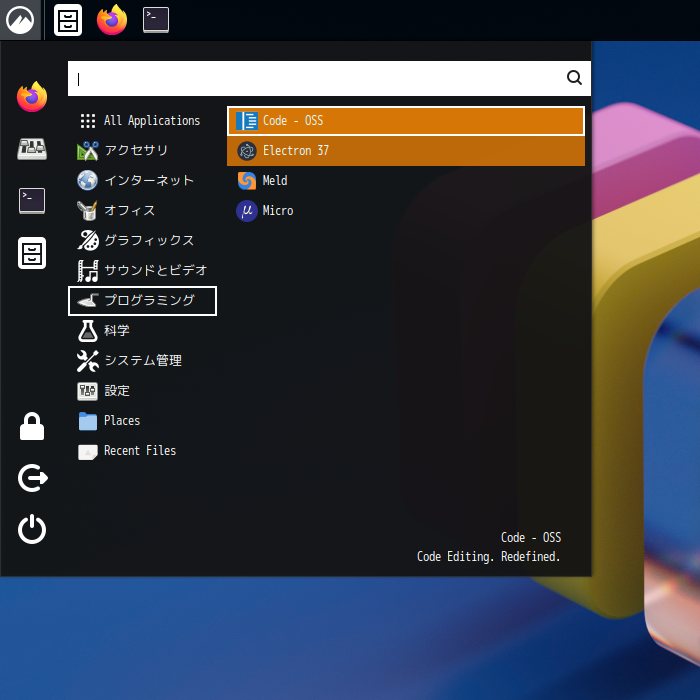The width and height of the screenshot is (700, 700).
Task: Open settings manager favorite in sidebar
Action: (32, 149)
